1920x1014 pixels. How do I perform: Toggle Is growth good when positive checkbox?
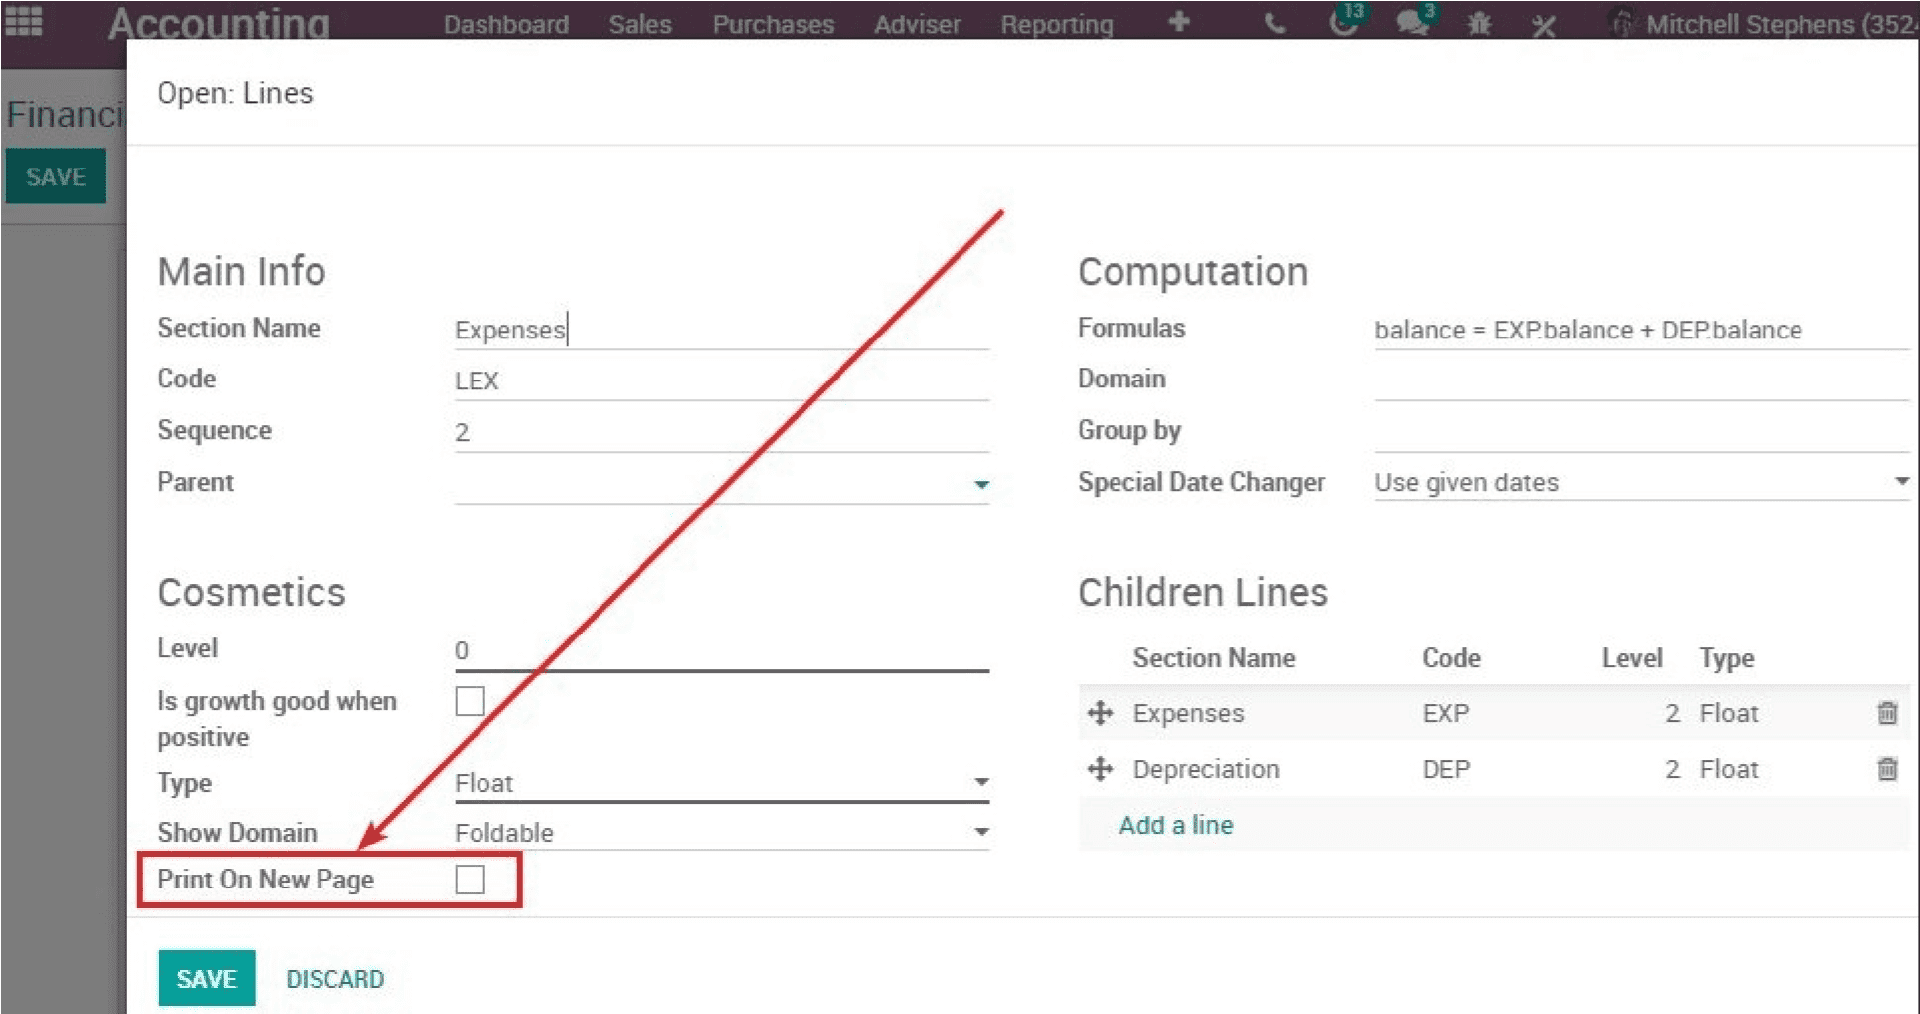pos(470,701)
